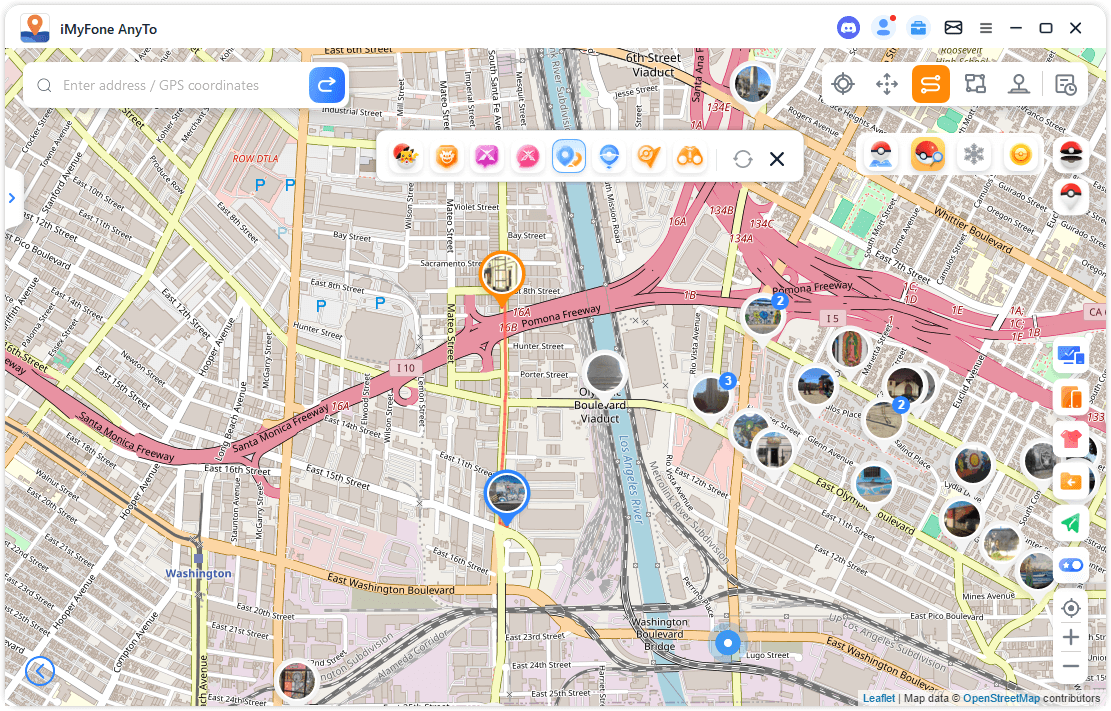Click the snowflake cooldown timer icon

[x=972, y=155]
